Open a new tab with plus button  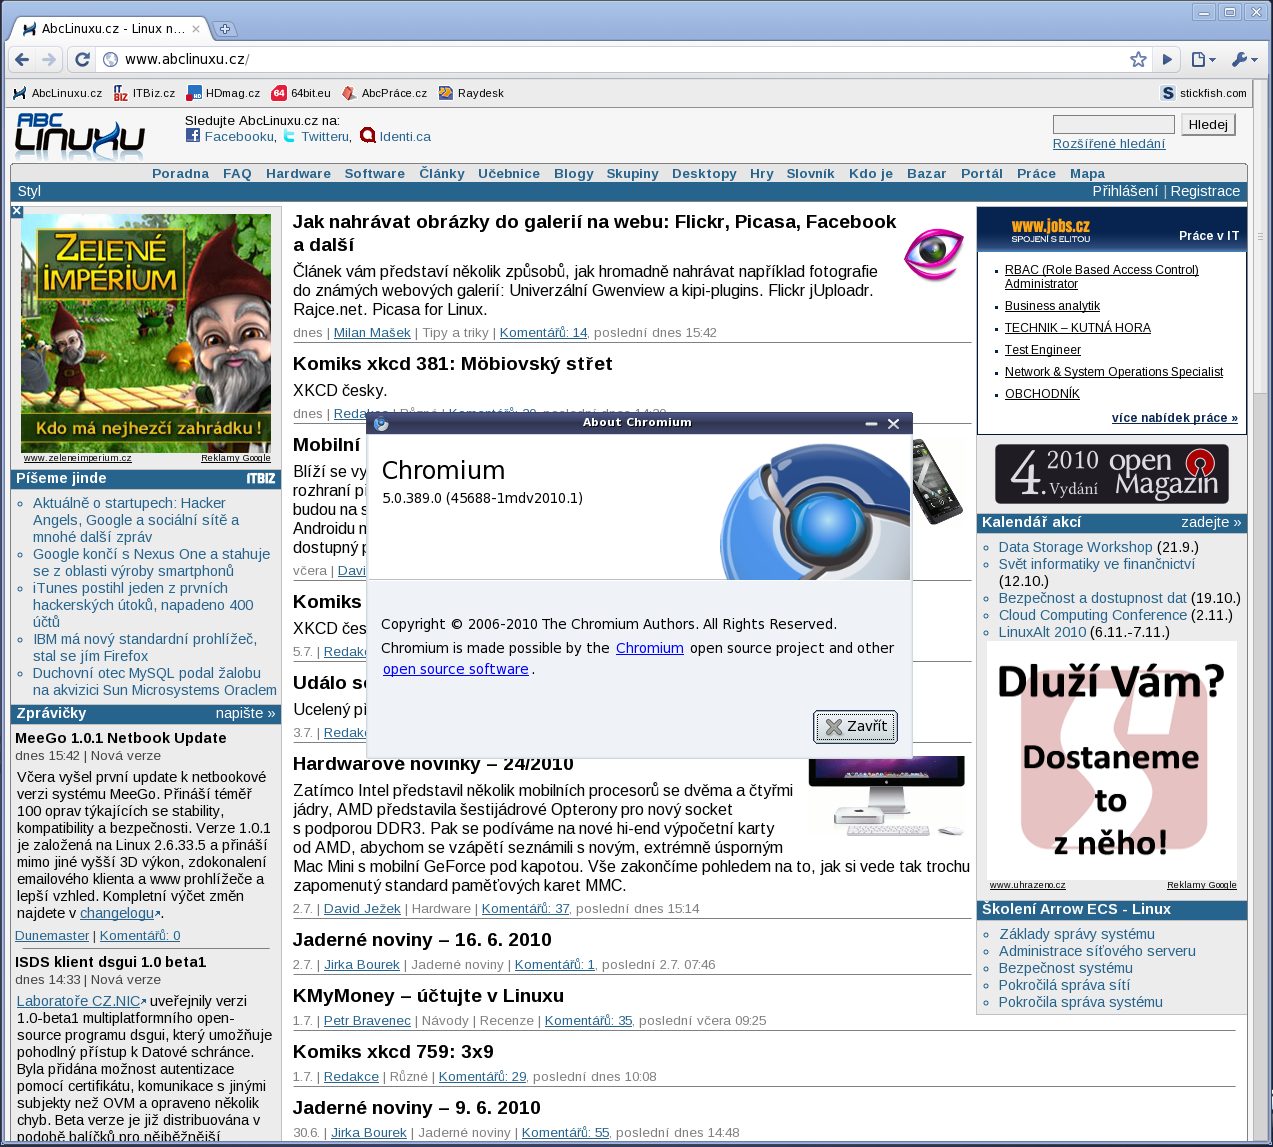[225, 29]
